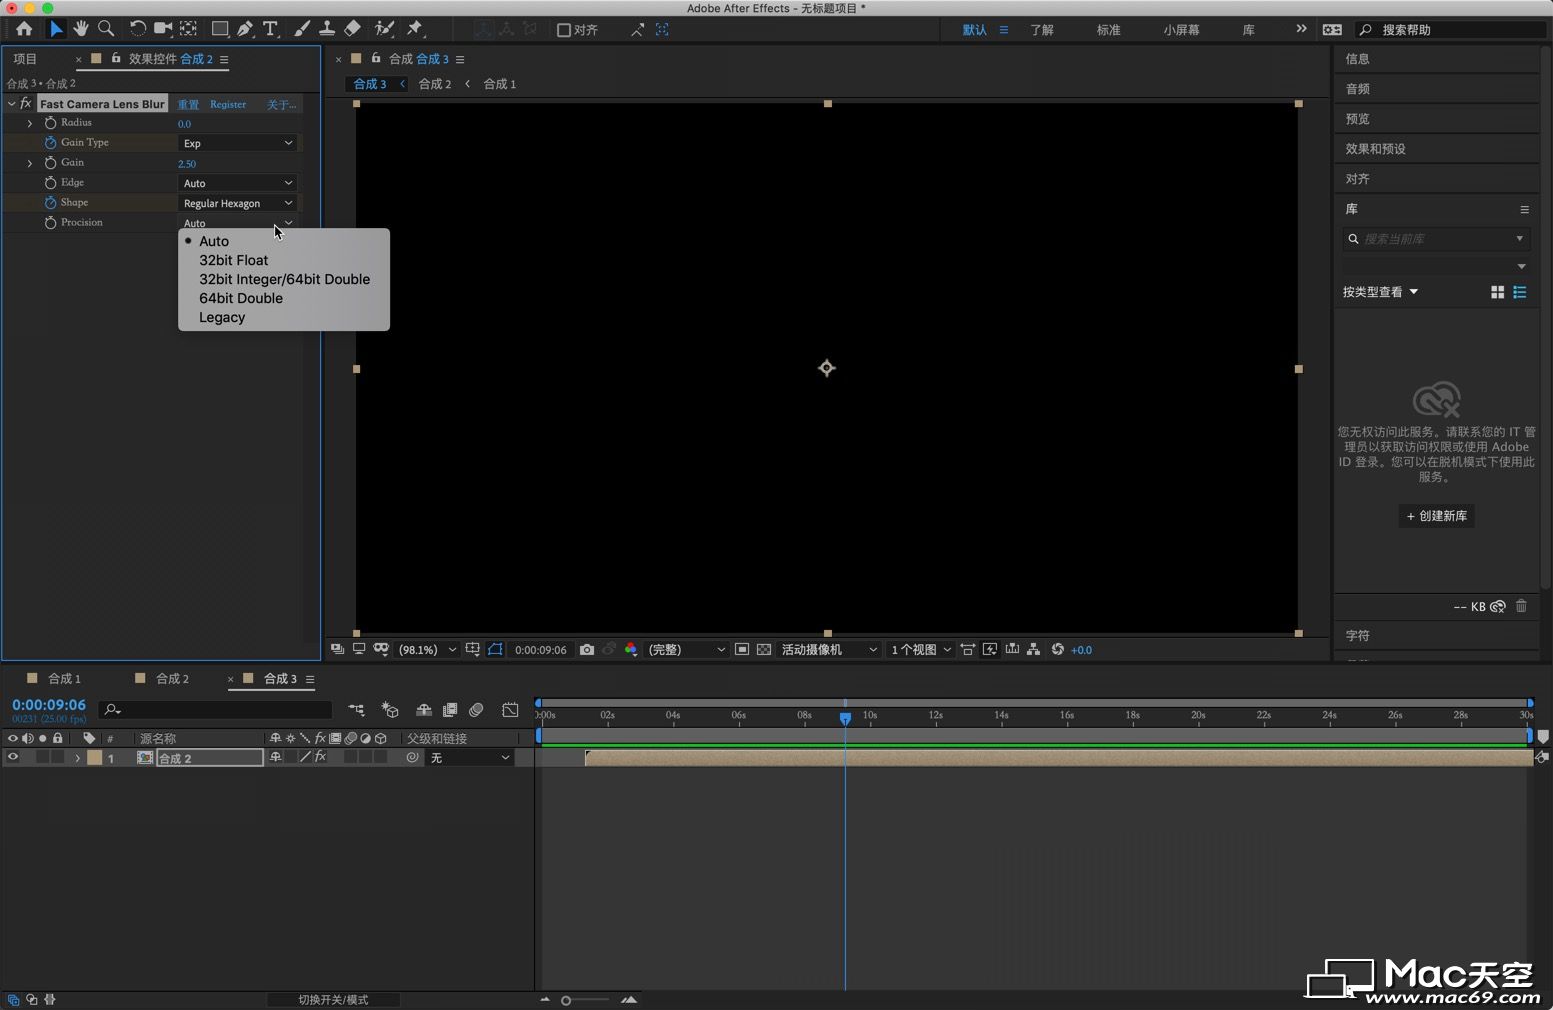
Task: Click the Gain value 2.50
Action: pyautogui.click(x=187, y=164)
